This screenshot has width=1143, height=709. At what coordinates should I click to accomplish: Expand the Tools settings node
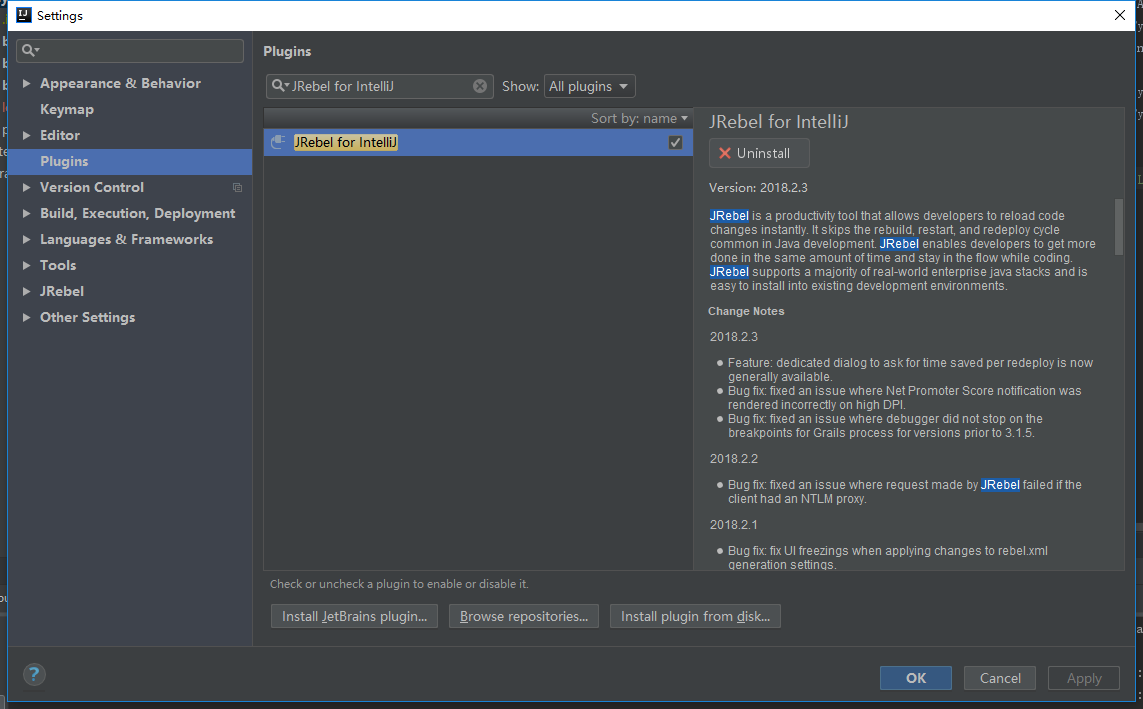coord(26,265)
